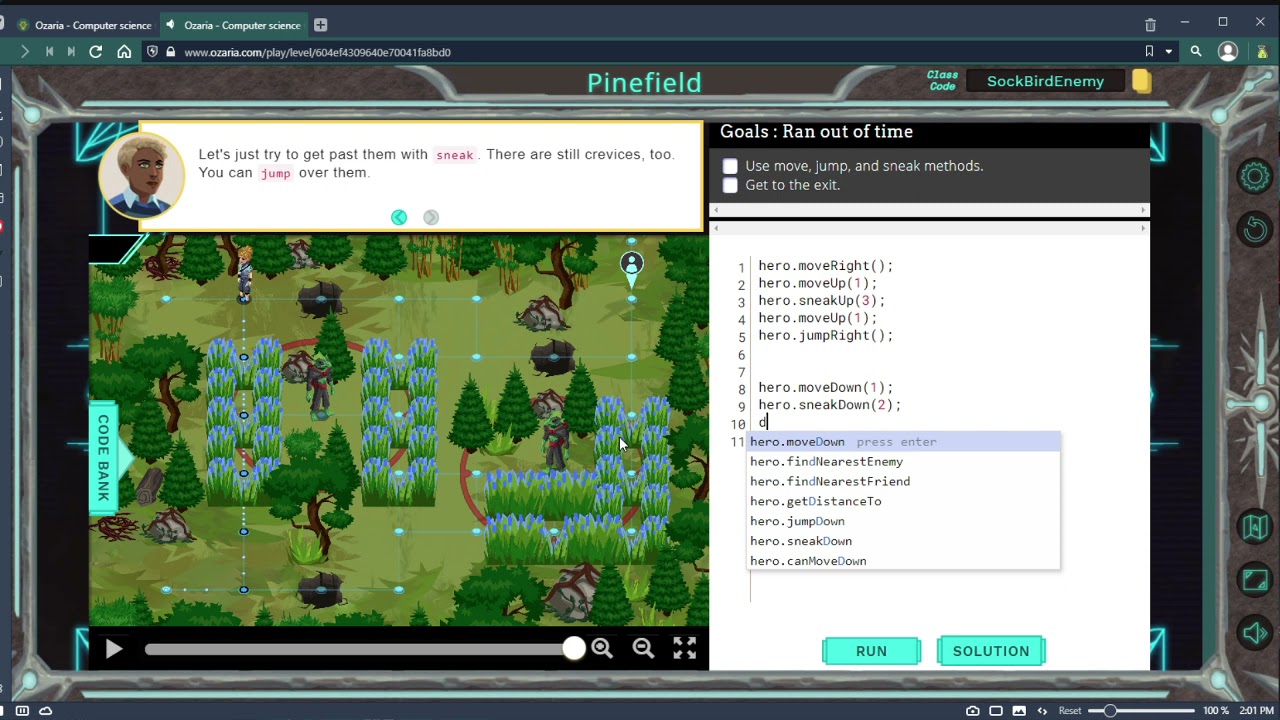Place cursor on code line hero.moveRight();
Screen dimensions: 1280x720
point(825,266)
